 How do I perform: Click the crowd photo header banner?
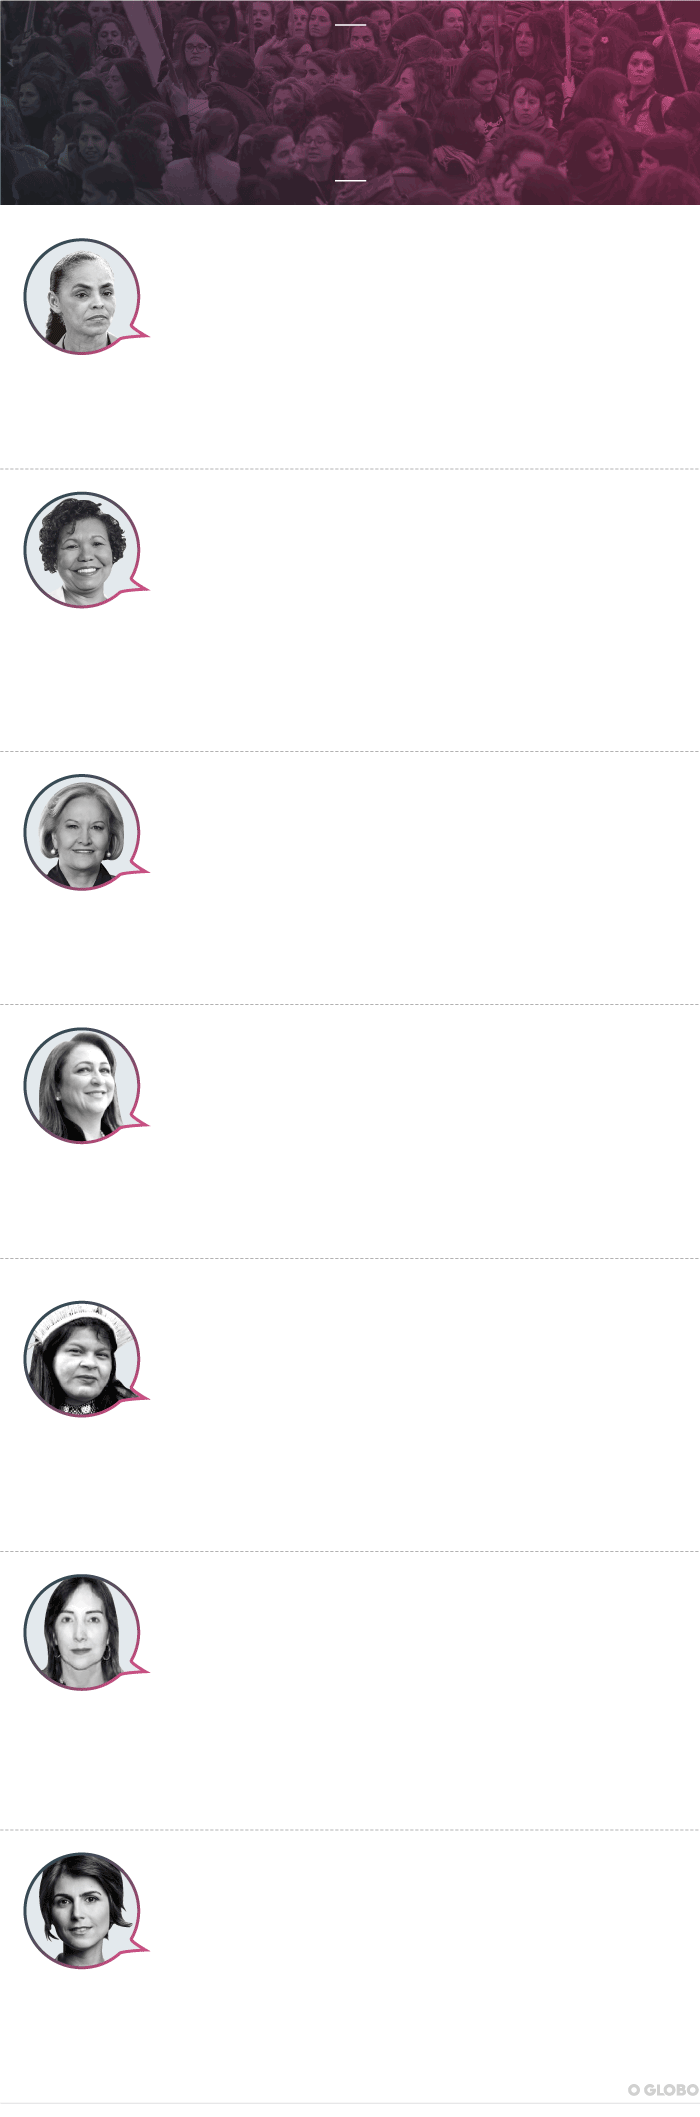pos(350,102)
